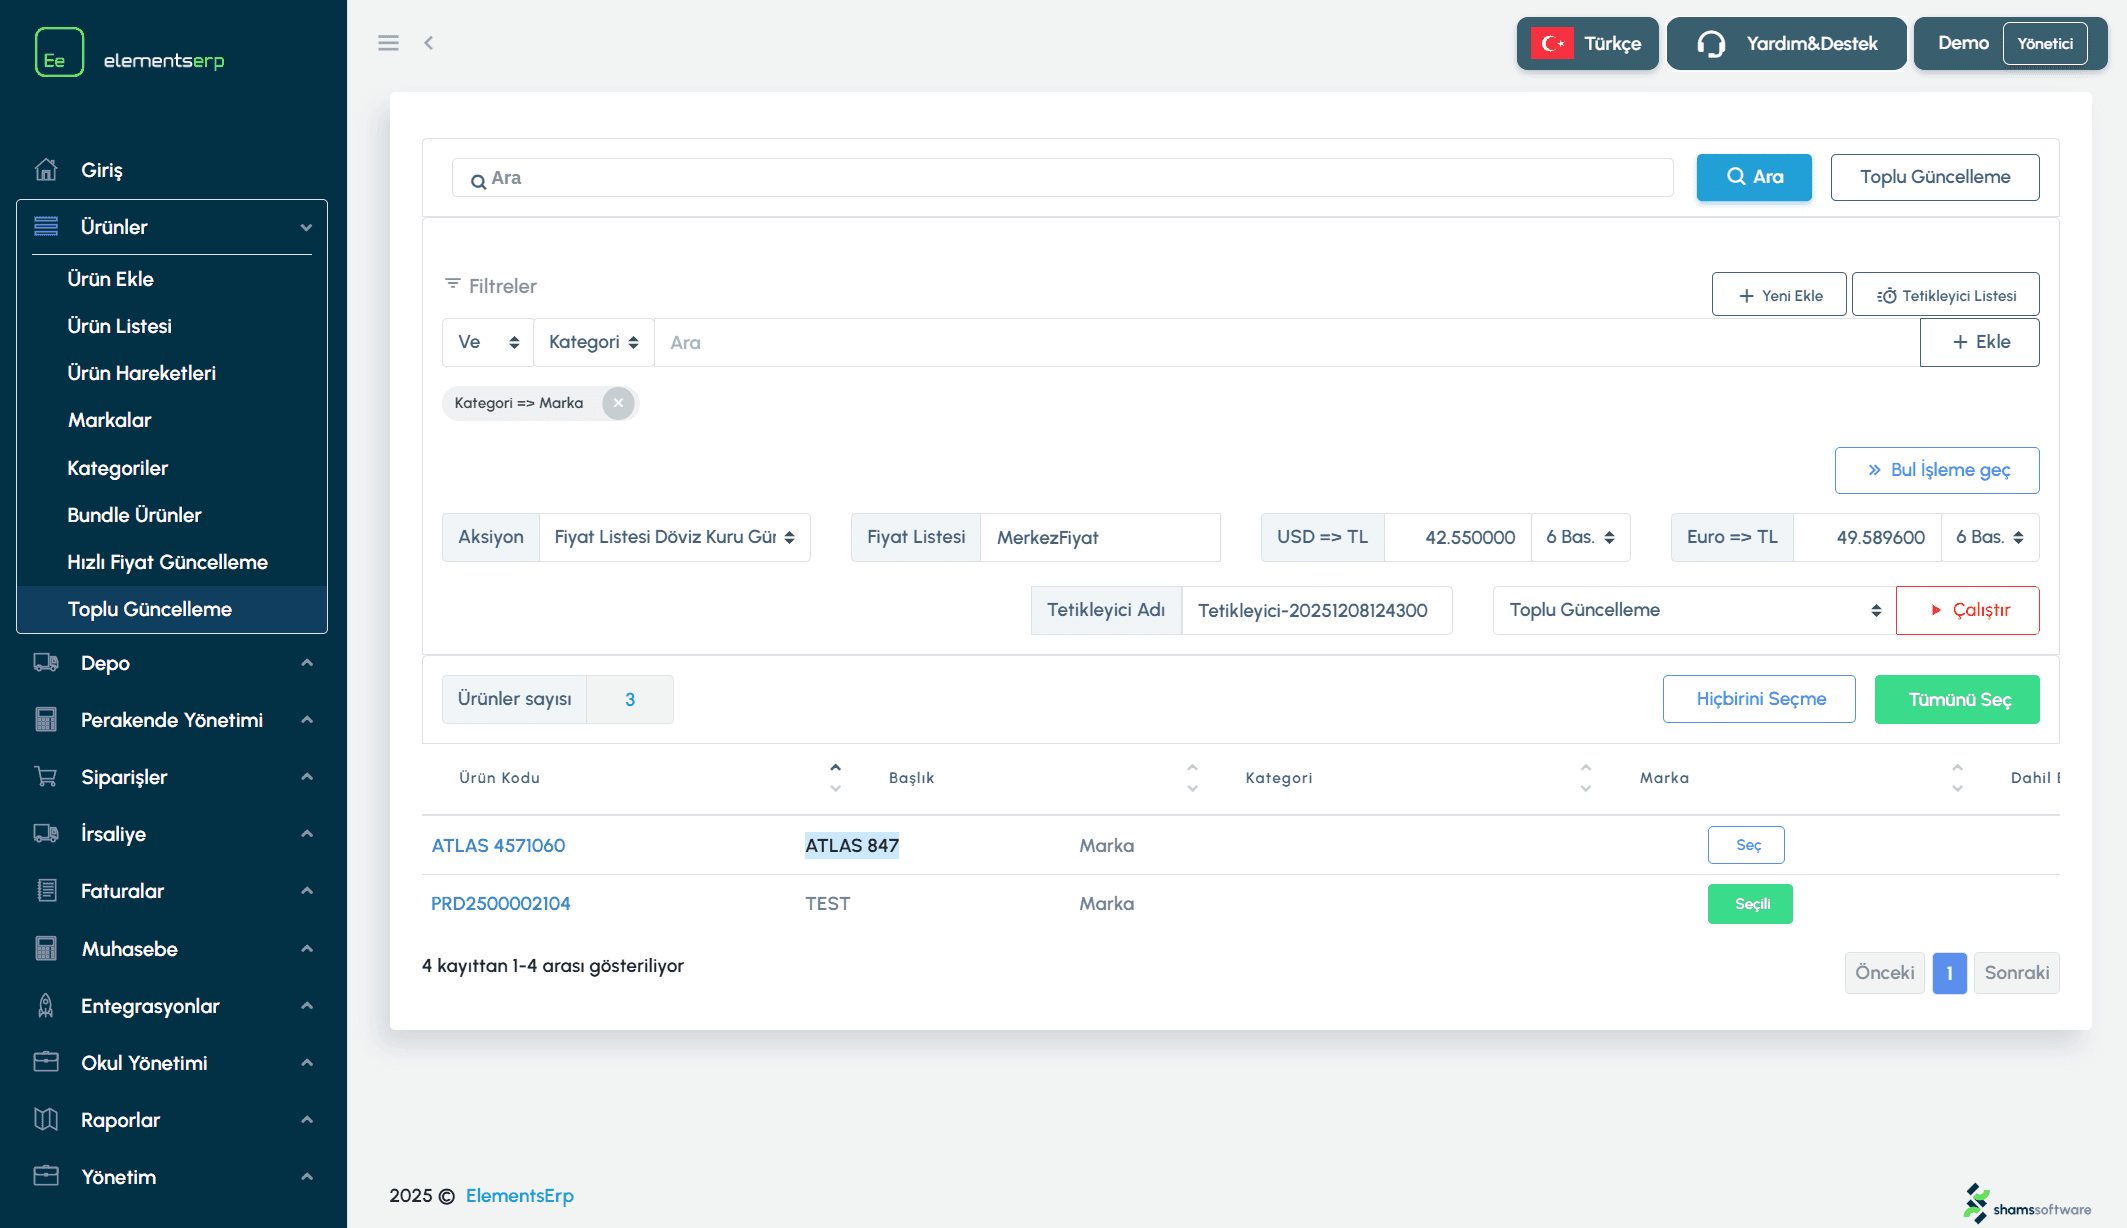This screenshot has width=2127, height=1228.
Task: Open the Aksiyon Fiyat Listesi dropdown
Action: [674, 537]
